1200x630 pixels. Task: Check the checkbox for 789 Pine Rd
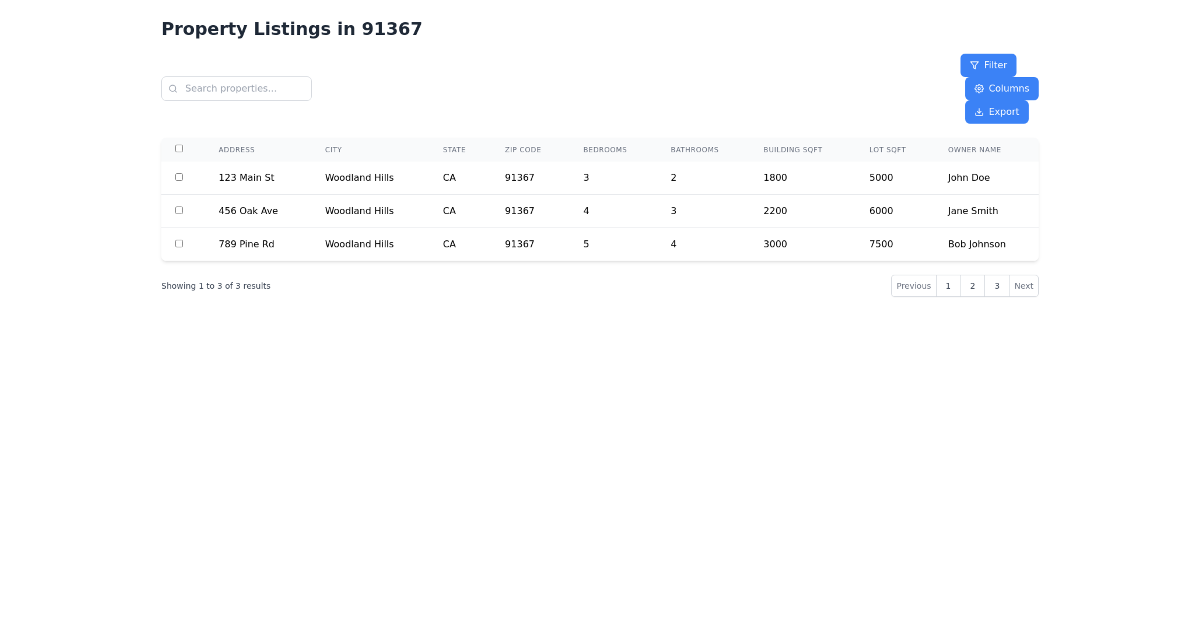[x=179, y=242]
